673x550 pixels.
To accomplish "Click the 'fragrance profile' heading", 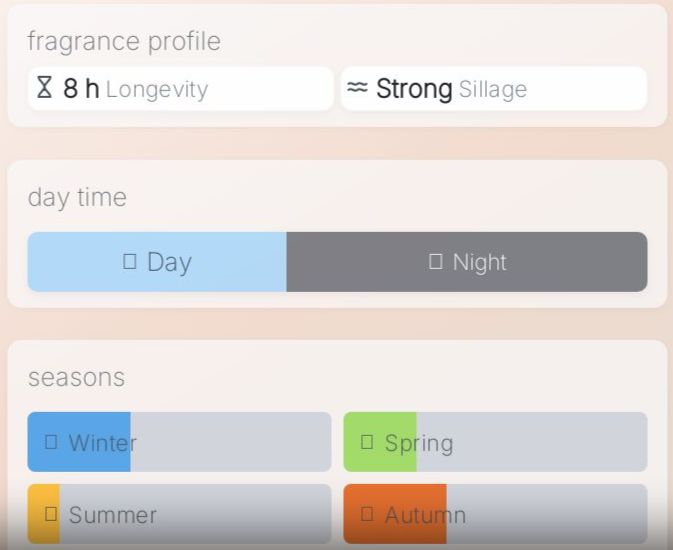I will 124,41.
